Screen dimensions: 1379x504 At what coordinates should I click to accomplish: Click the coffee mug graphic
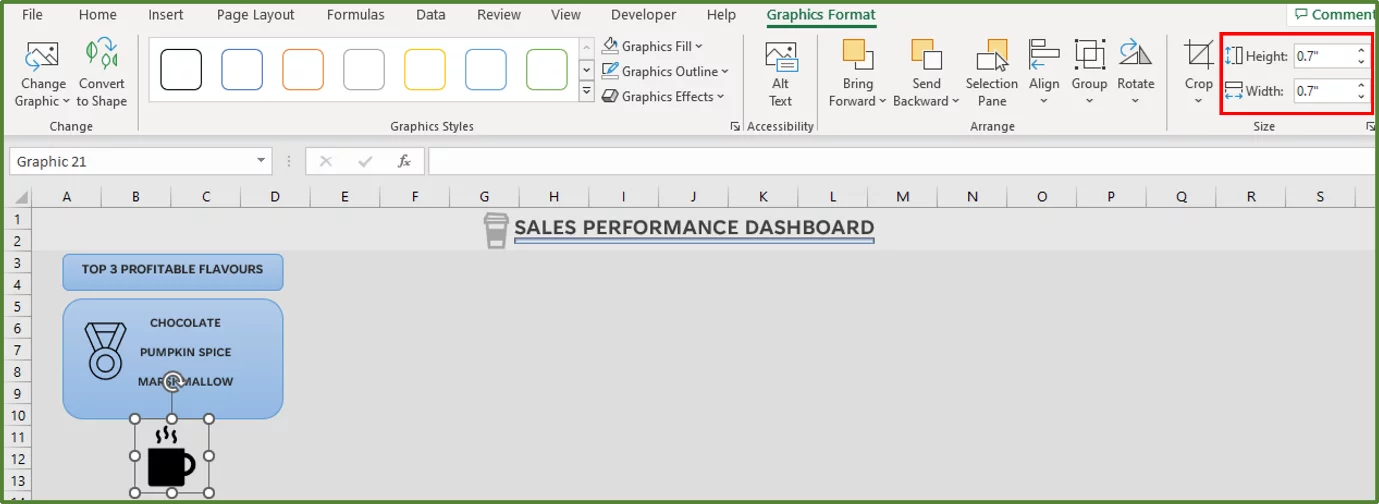point(171,458)
